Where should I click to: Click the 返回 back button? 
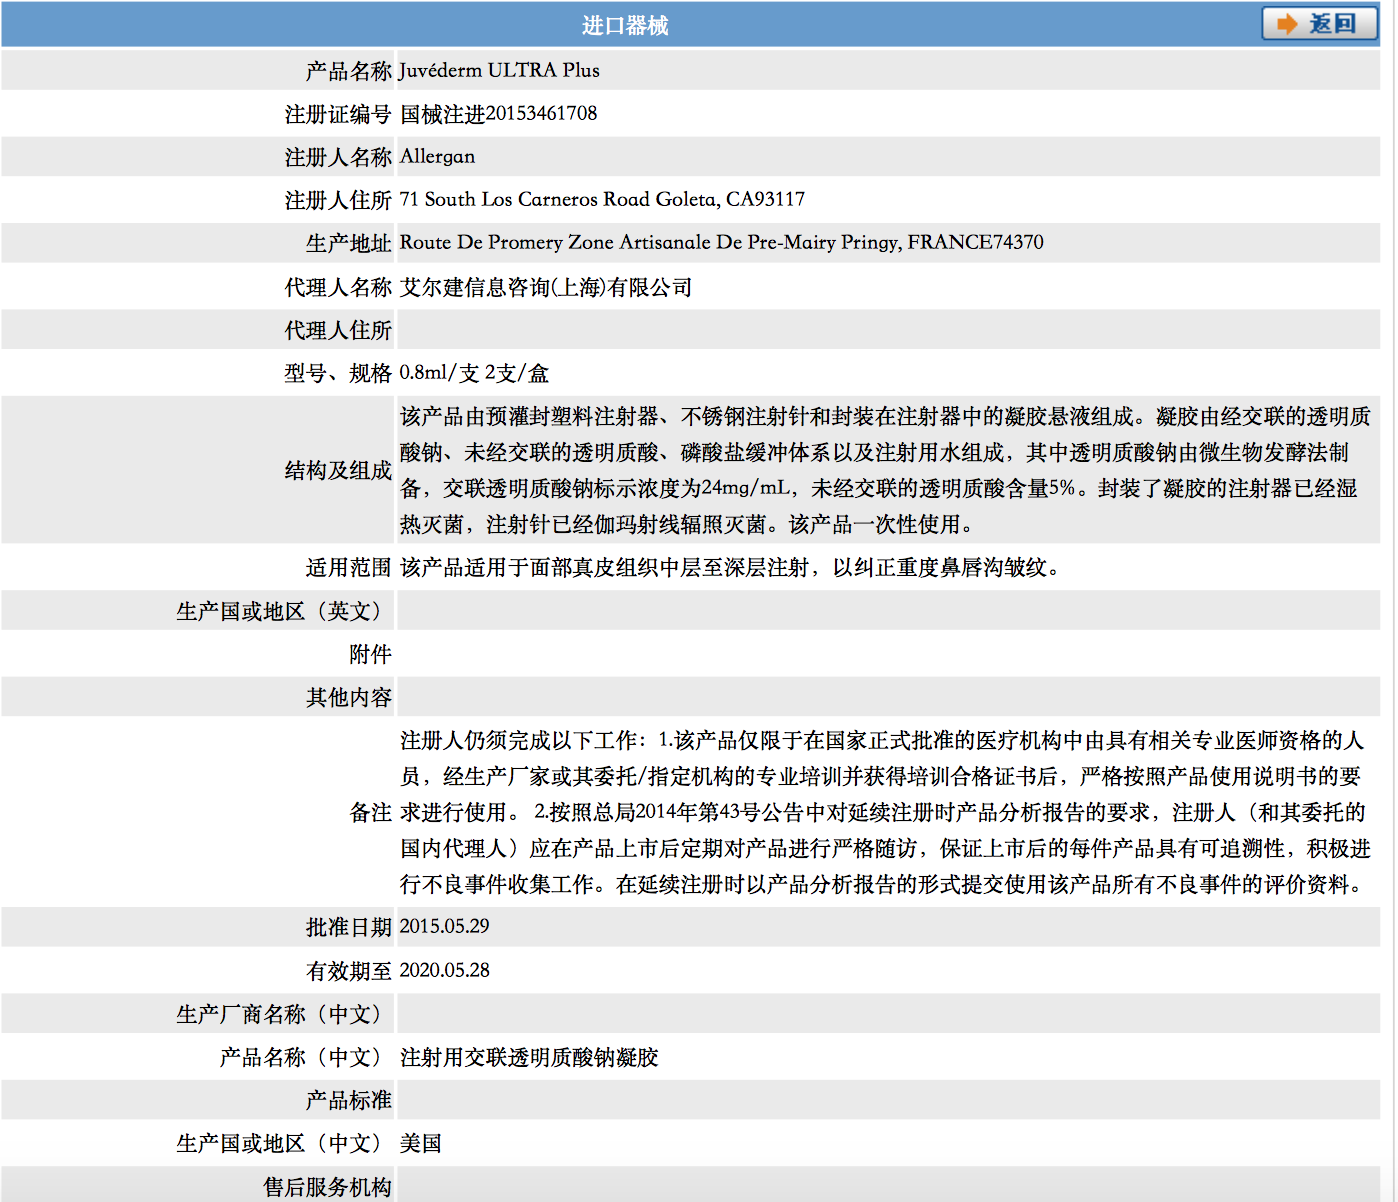pos(1319,23)
